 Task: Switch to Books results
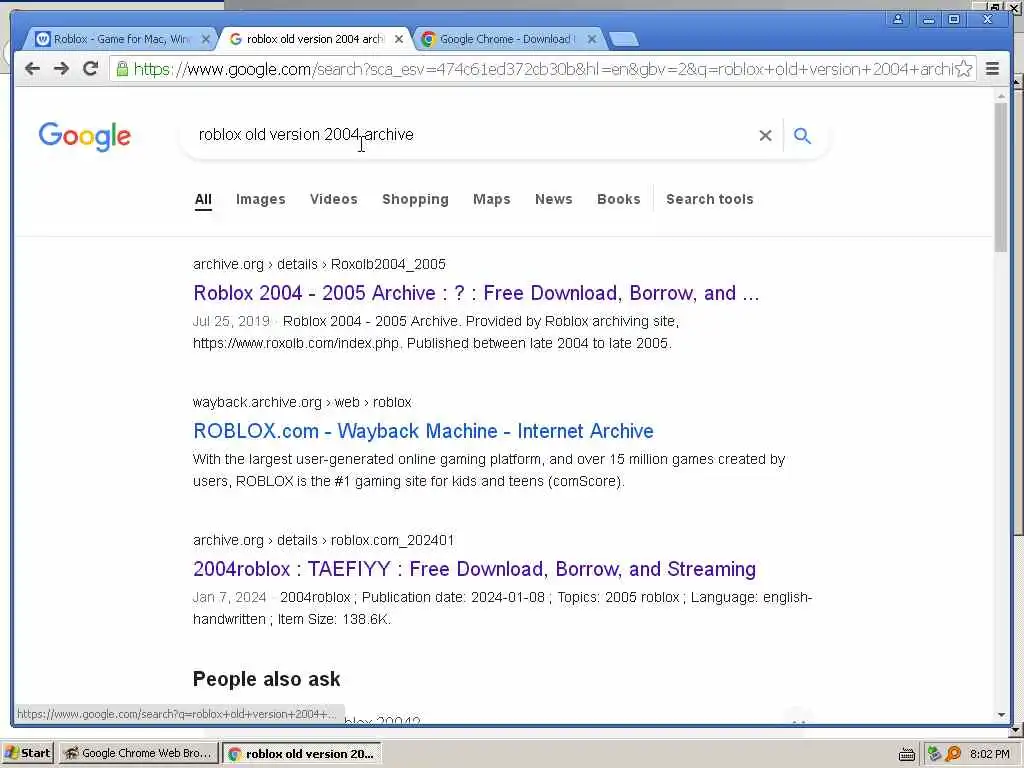(x=618, y=199)
